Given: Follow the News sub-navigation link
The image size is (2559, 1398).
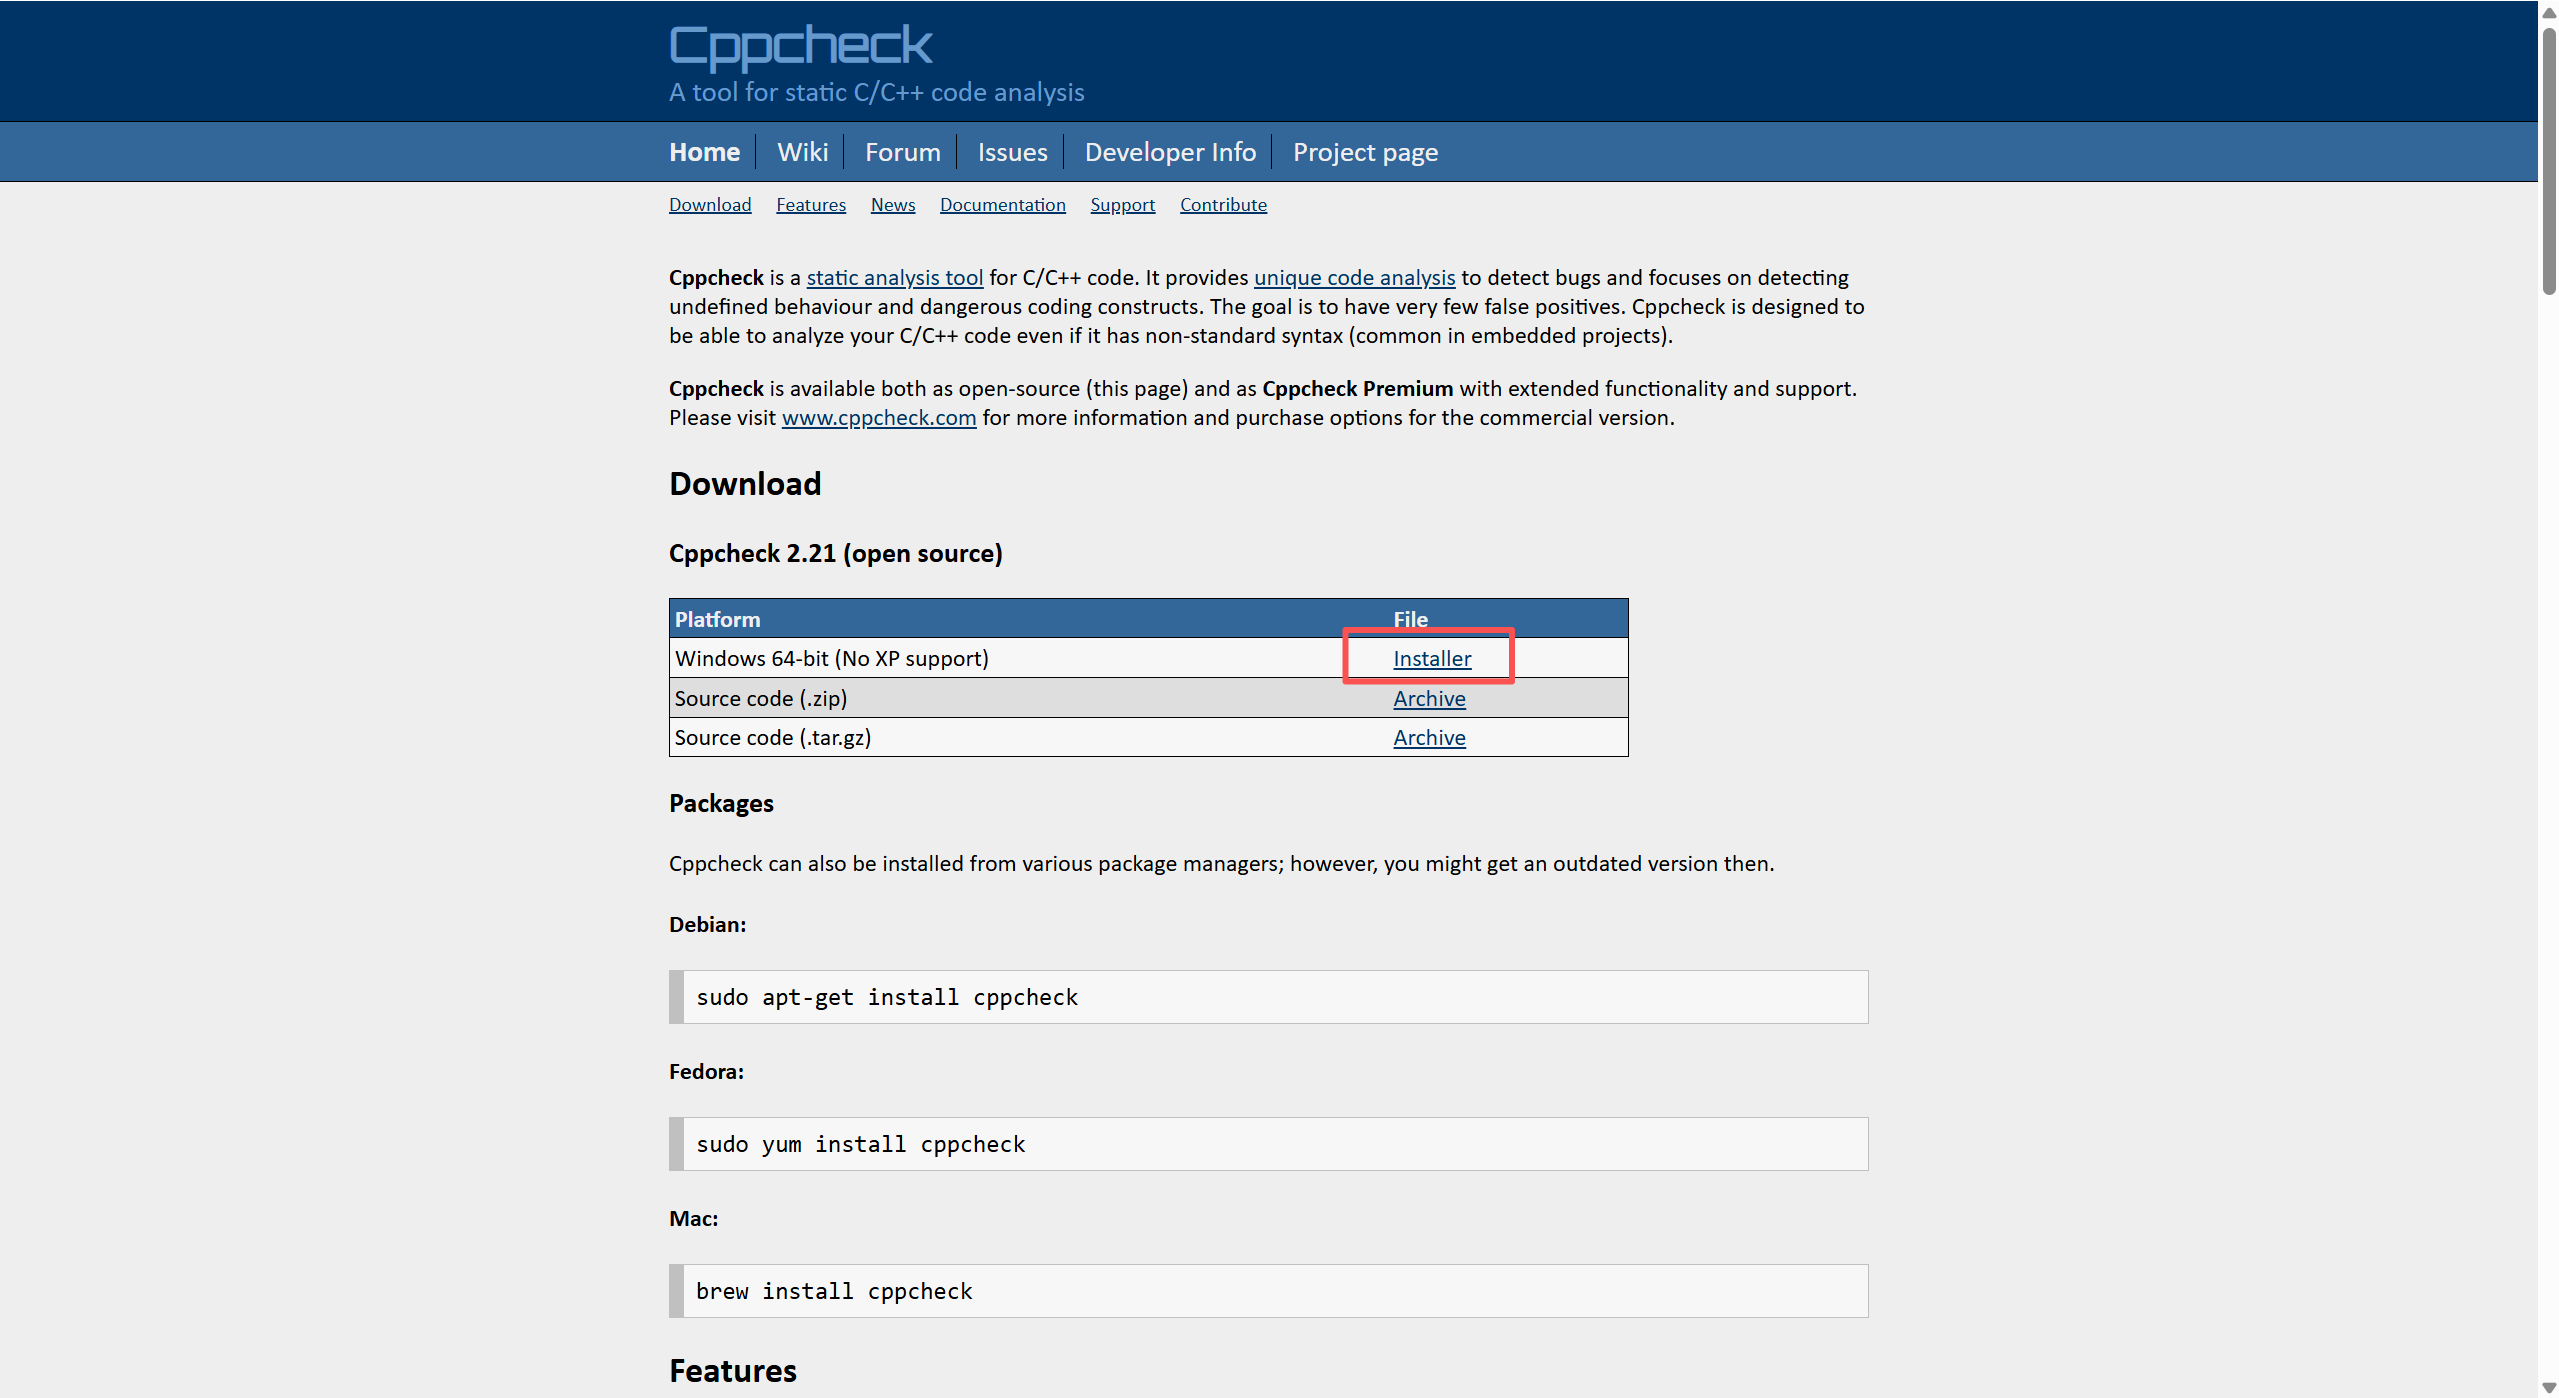Looking at the screenshot, I should pos(893,205).
